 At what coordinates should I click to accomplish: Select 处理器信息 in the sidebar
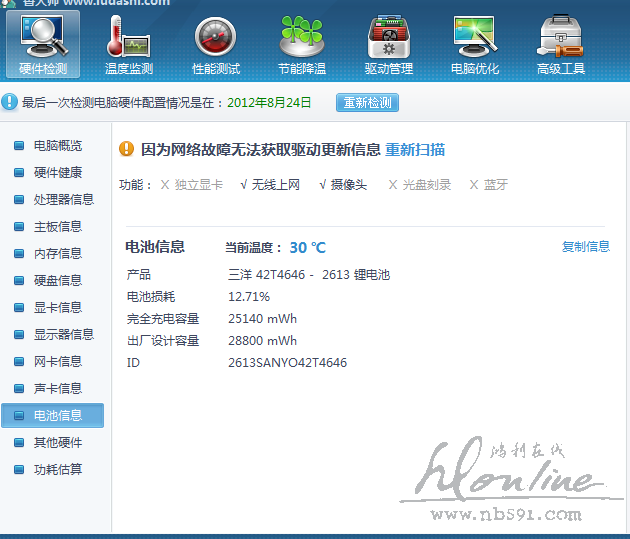[x=63, y=199]
